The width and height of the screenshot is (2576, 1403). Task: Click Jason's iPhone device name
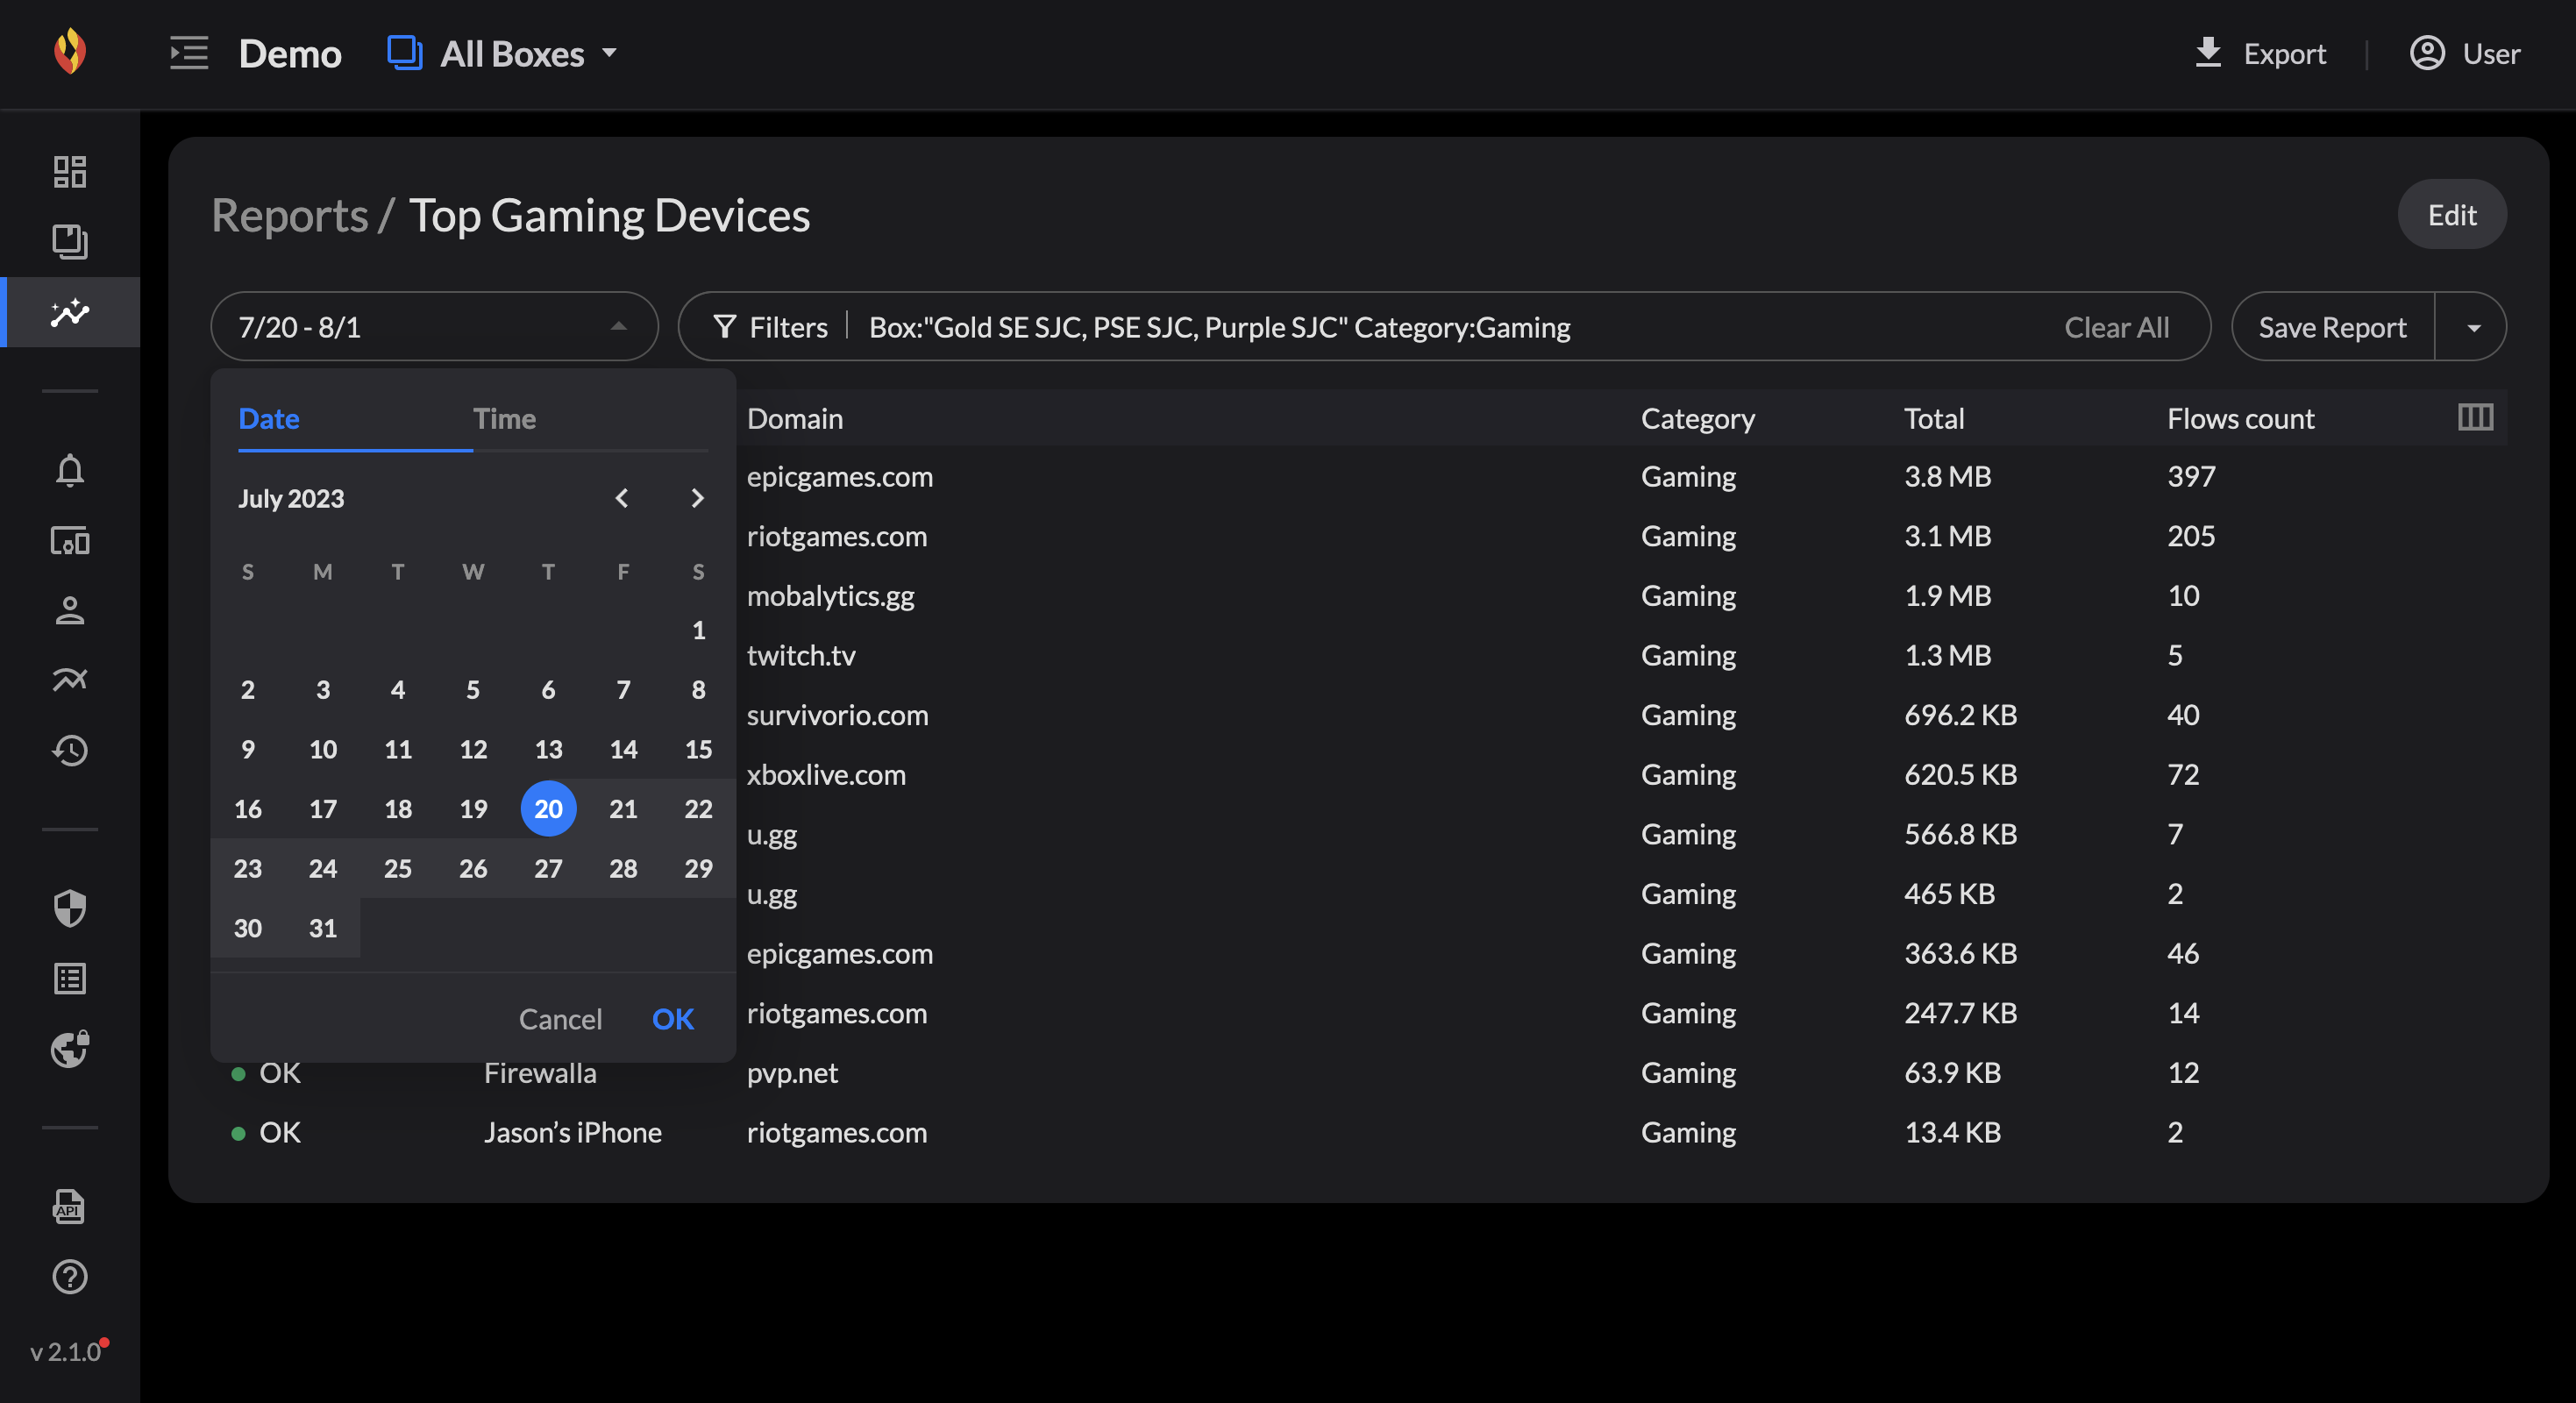[573, 1132]
